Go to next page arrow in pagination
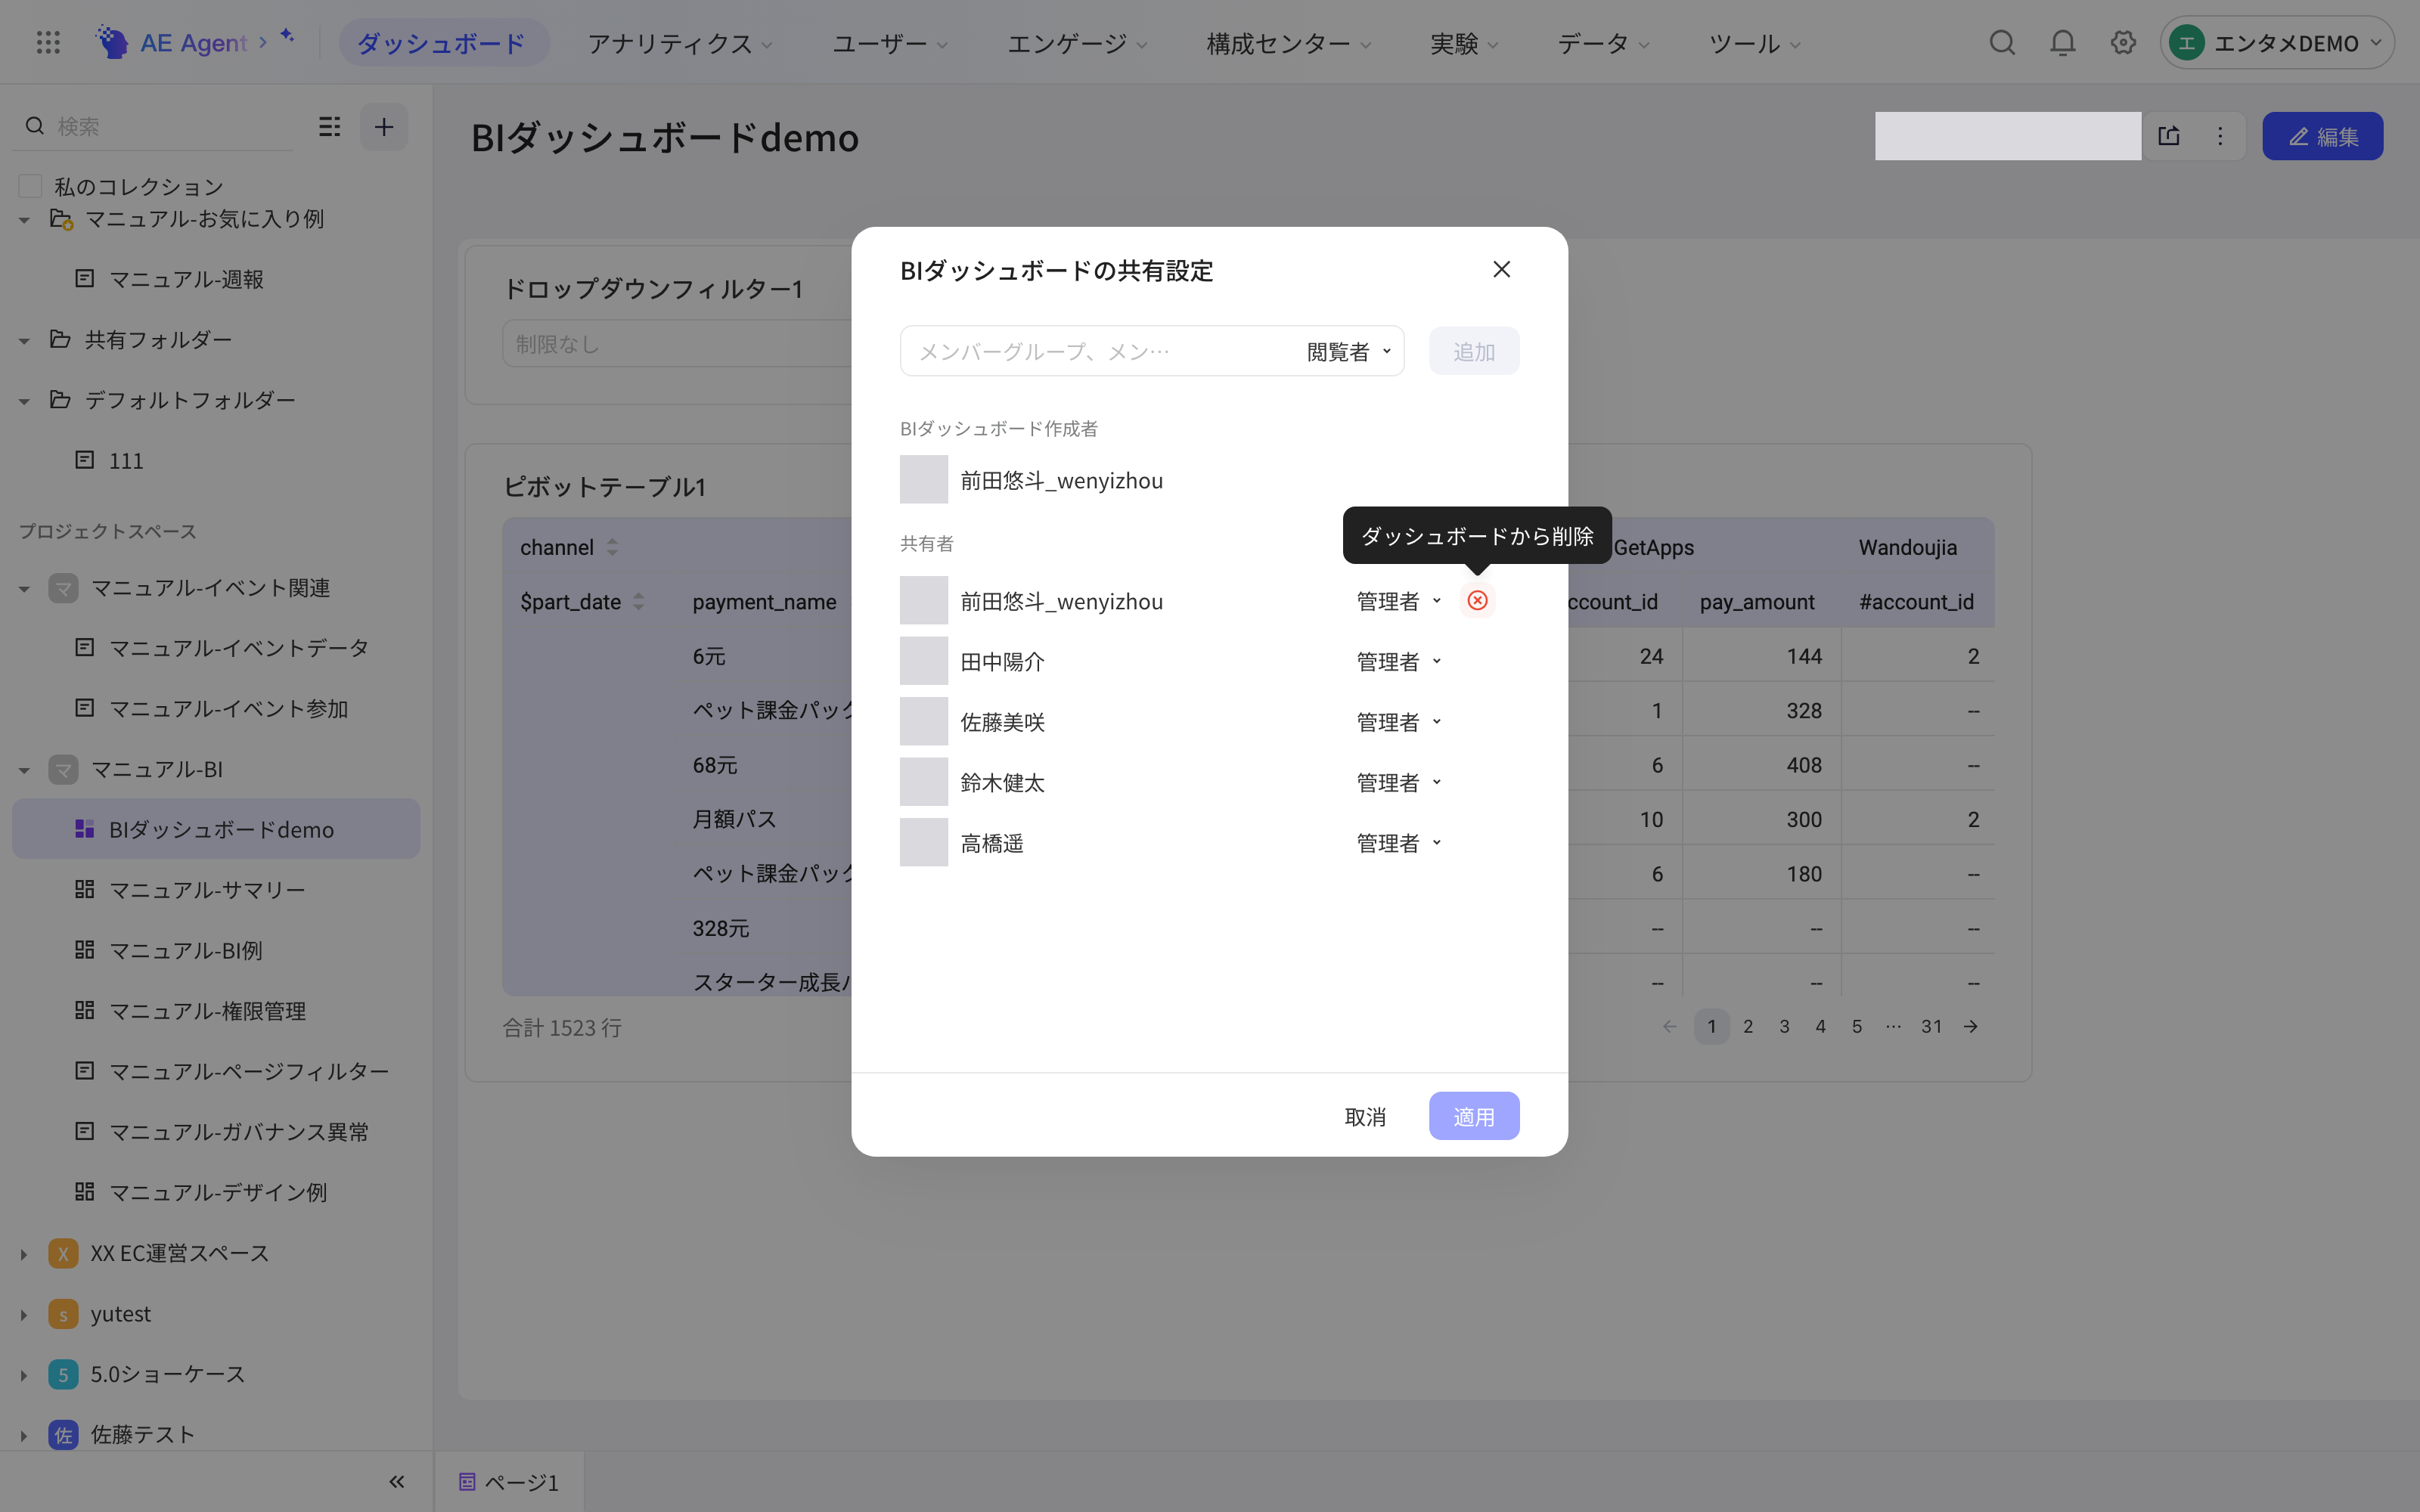Screen dimensions: 2420x1512 1970,1027
